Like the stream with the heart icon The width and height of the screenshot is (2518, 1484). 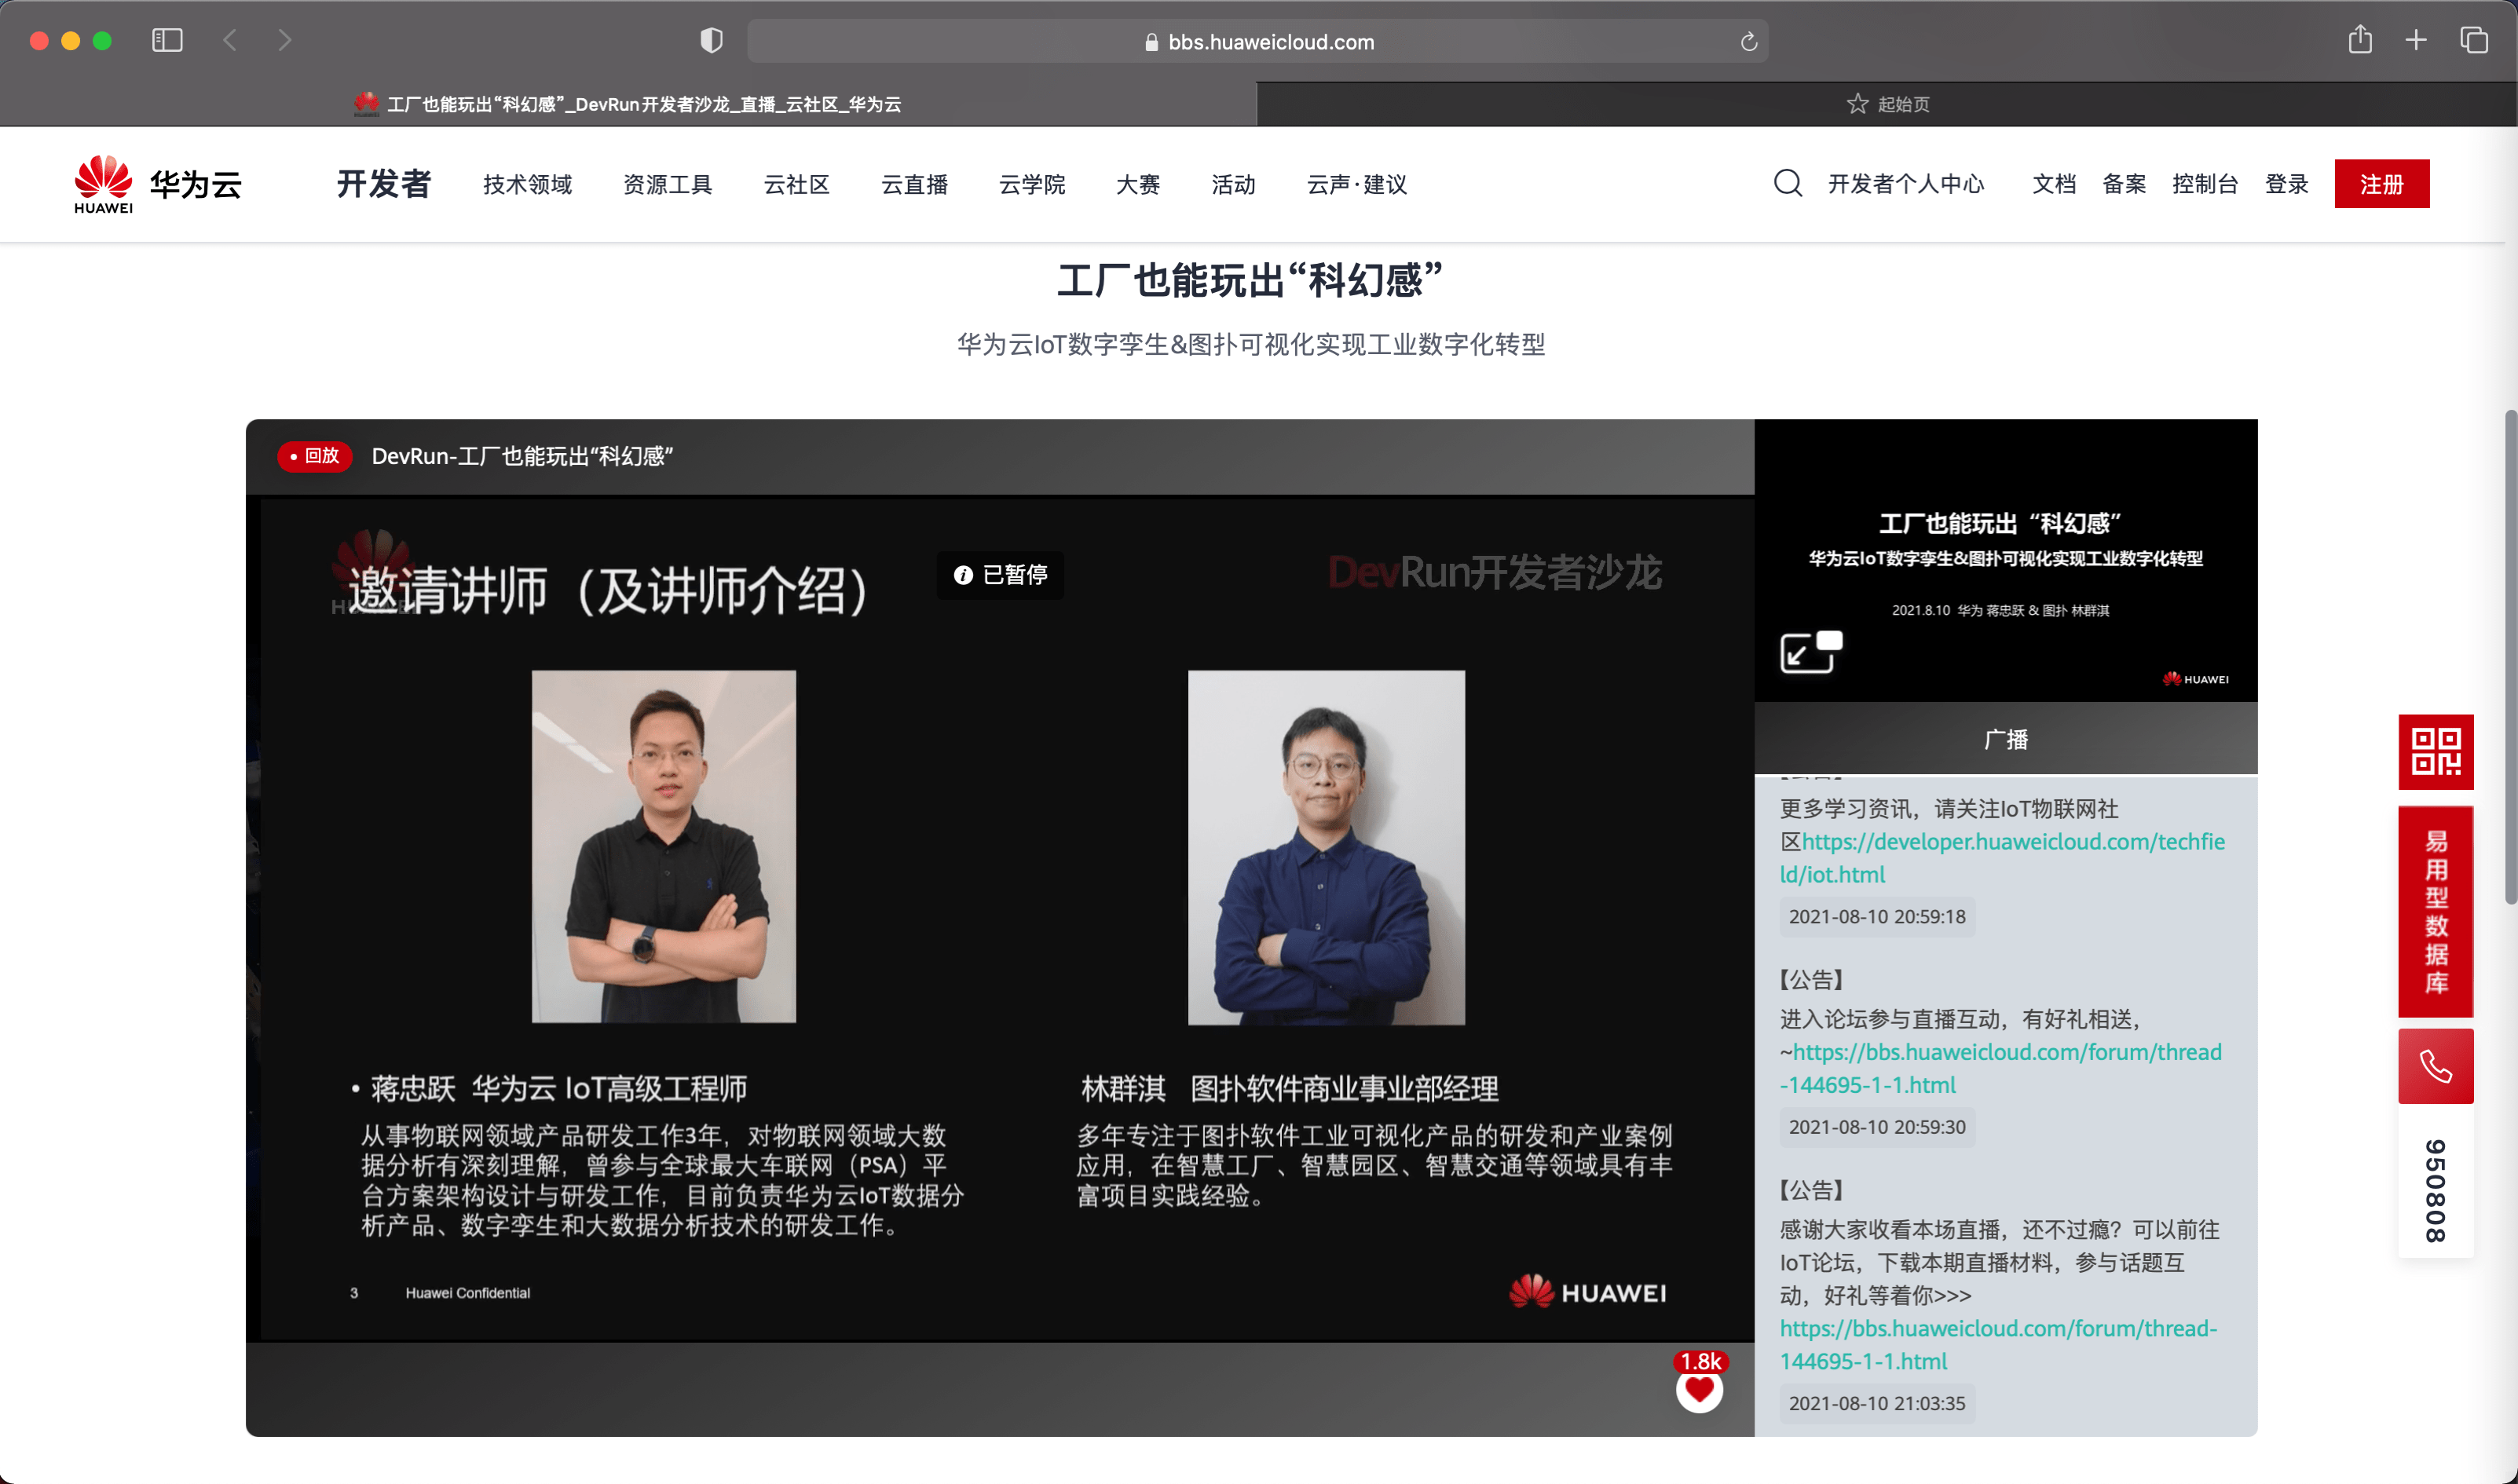(1699, 1390)
